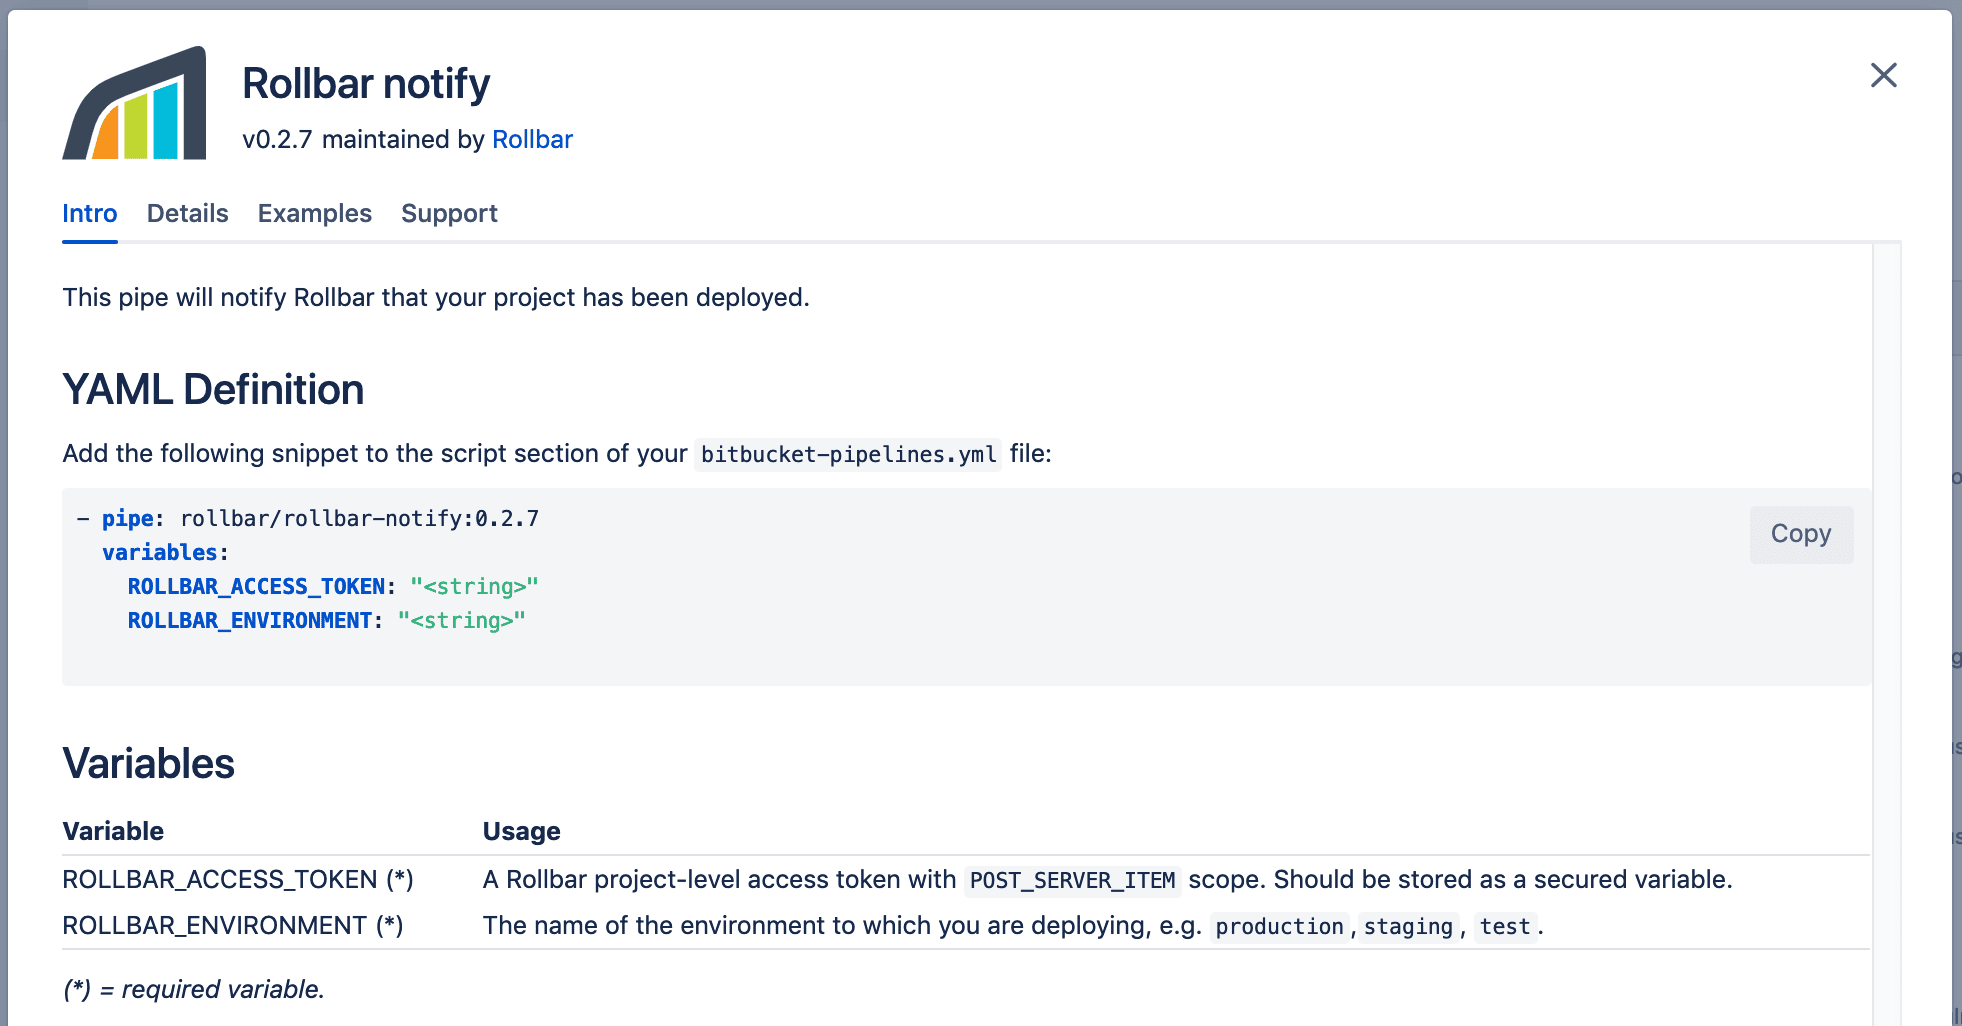The width and height of the screenshot is (1962, 1026).
Task: Click the ROLLBAR_ENVIRONMENT (*) table cell
Action: pyautogui.click(x=233, y=925)
